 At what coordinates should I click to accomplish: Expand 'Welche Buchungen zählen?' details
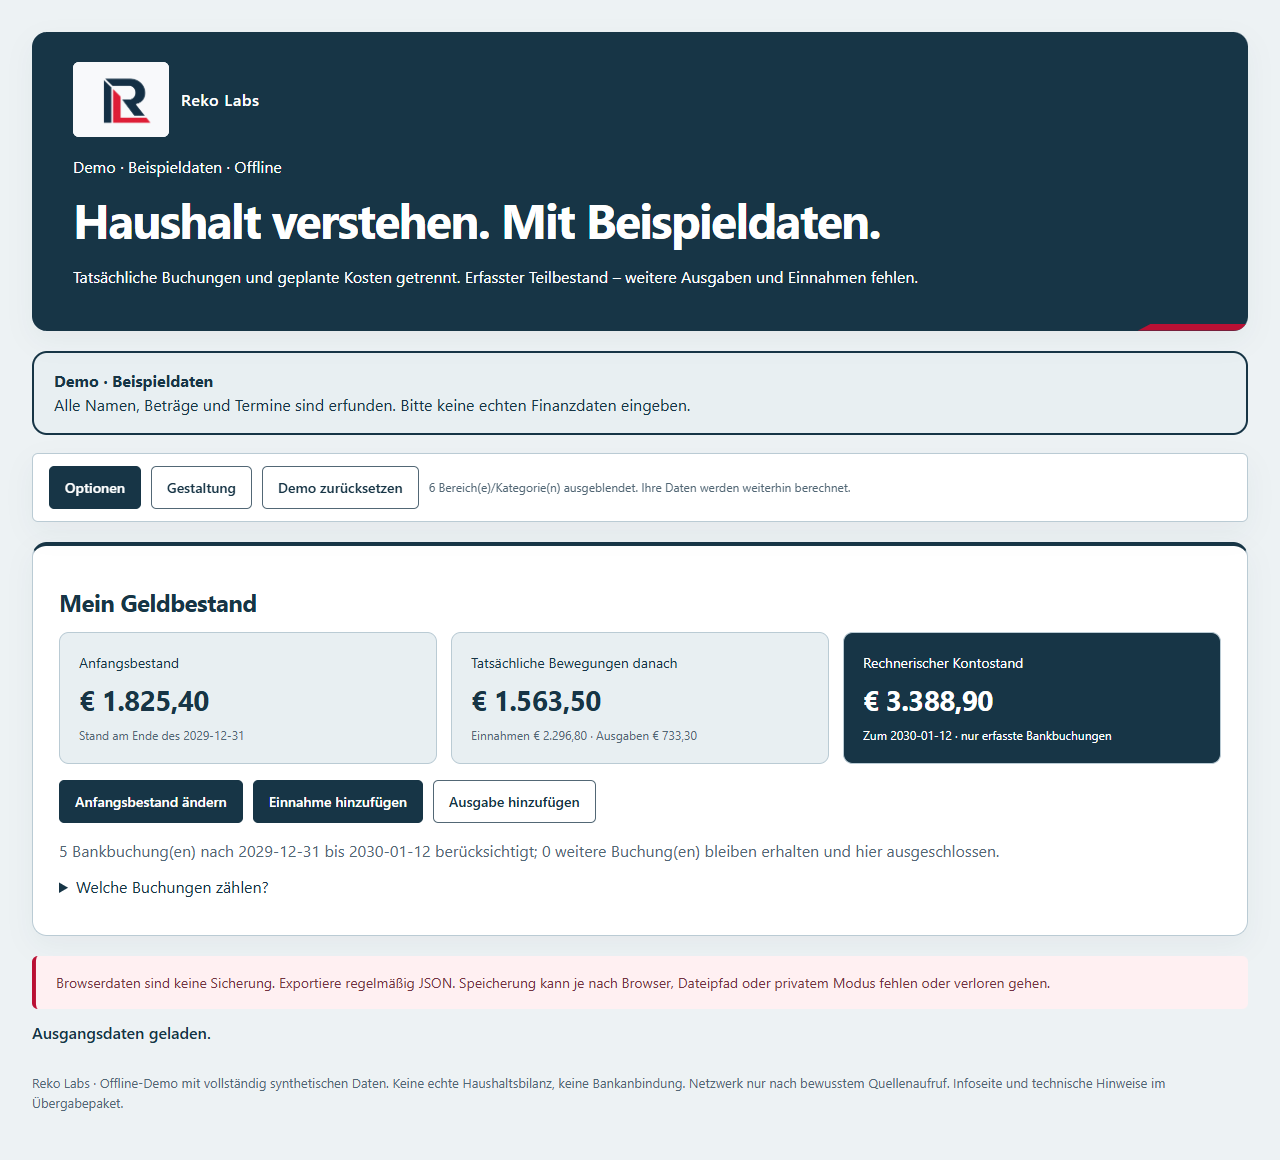click(x=164, y=888)
